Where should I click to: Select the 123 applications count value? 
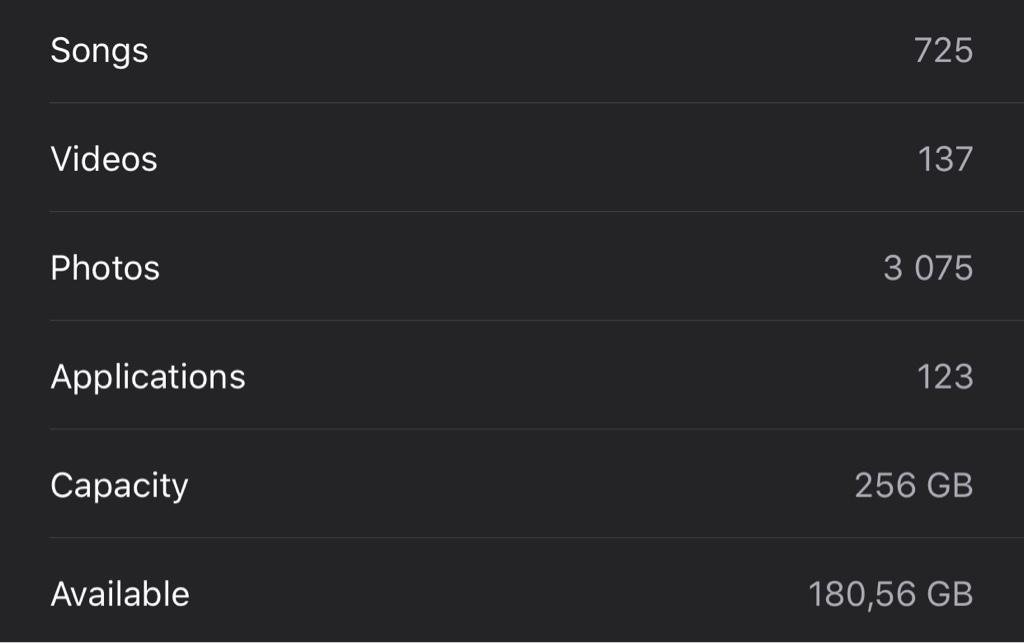(x=945, y=377)
